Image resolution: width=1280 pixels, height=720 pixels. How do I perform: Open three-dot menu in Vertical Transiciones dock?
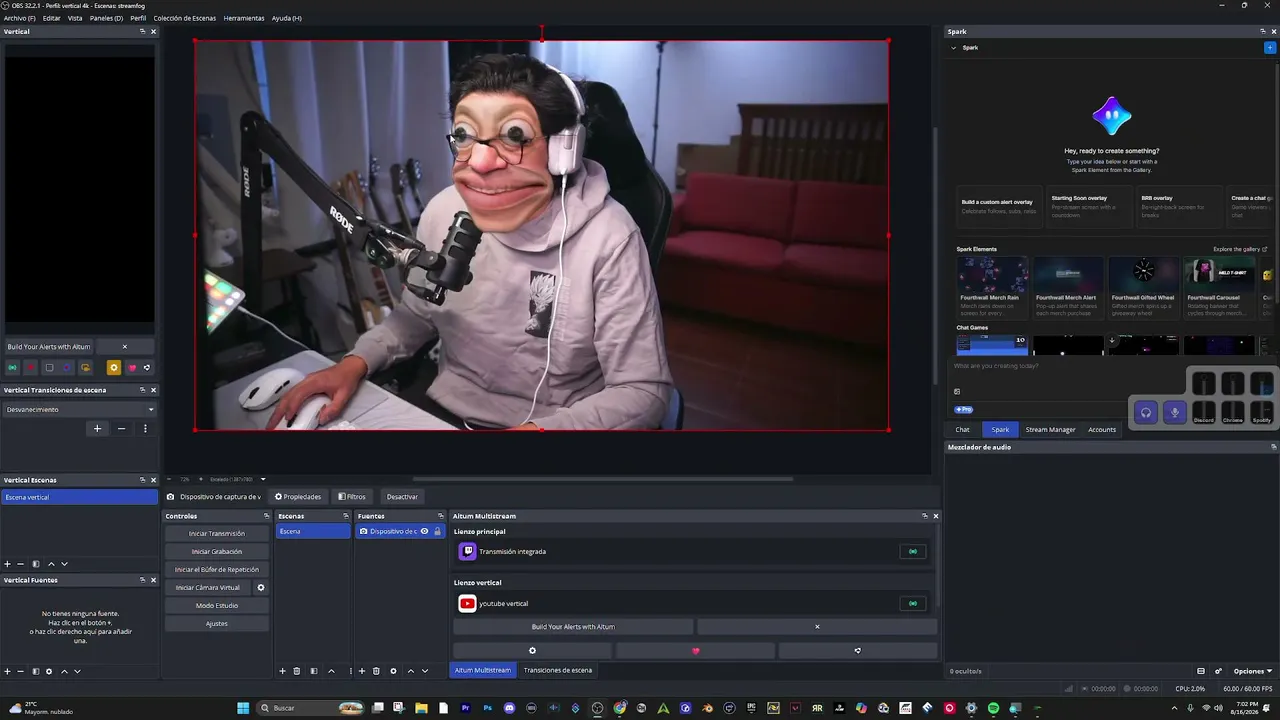click(145, 429)
